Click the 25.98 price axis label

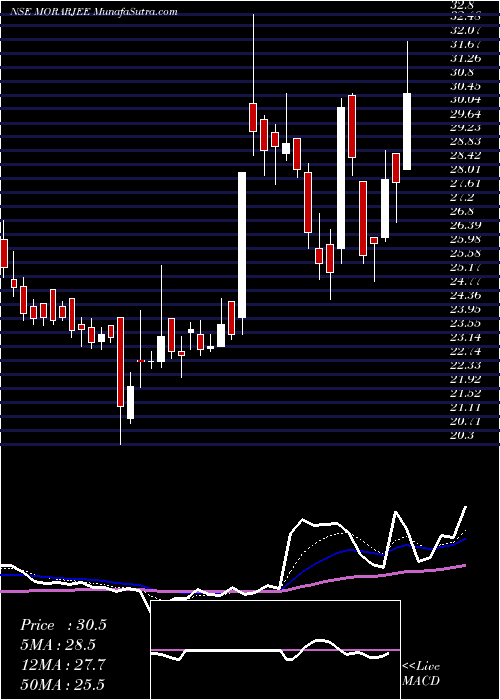pyautogui.click(x=465, y=239)
